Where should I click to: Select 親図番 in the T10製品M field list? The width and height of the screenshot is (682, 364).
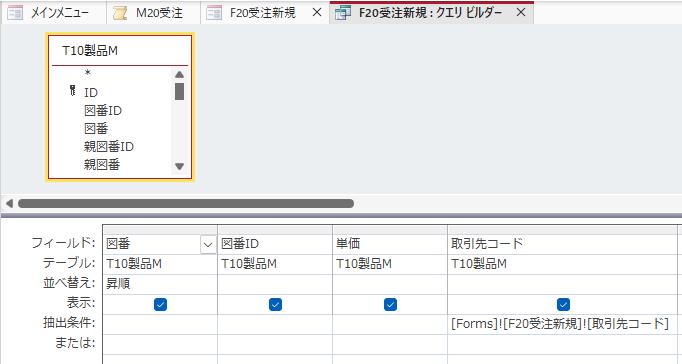(102, 165)
